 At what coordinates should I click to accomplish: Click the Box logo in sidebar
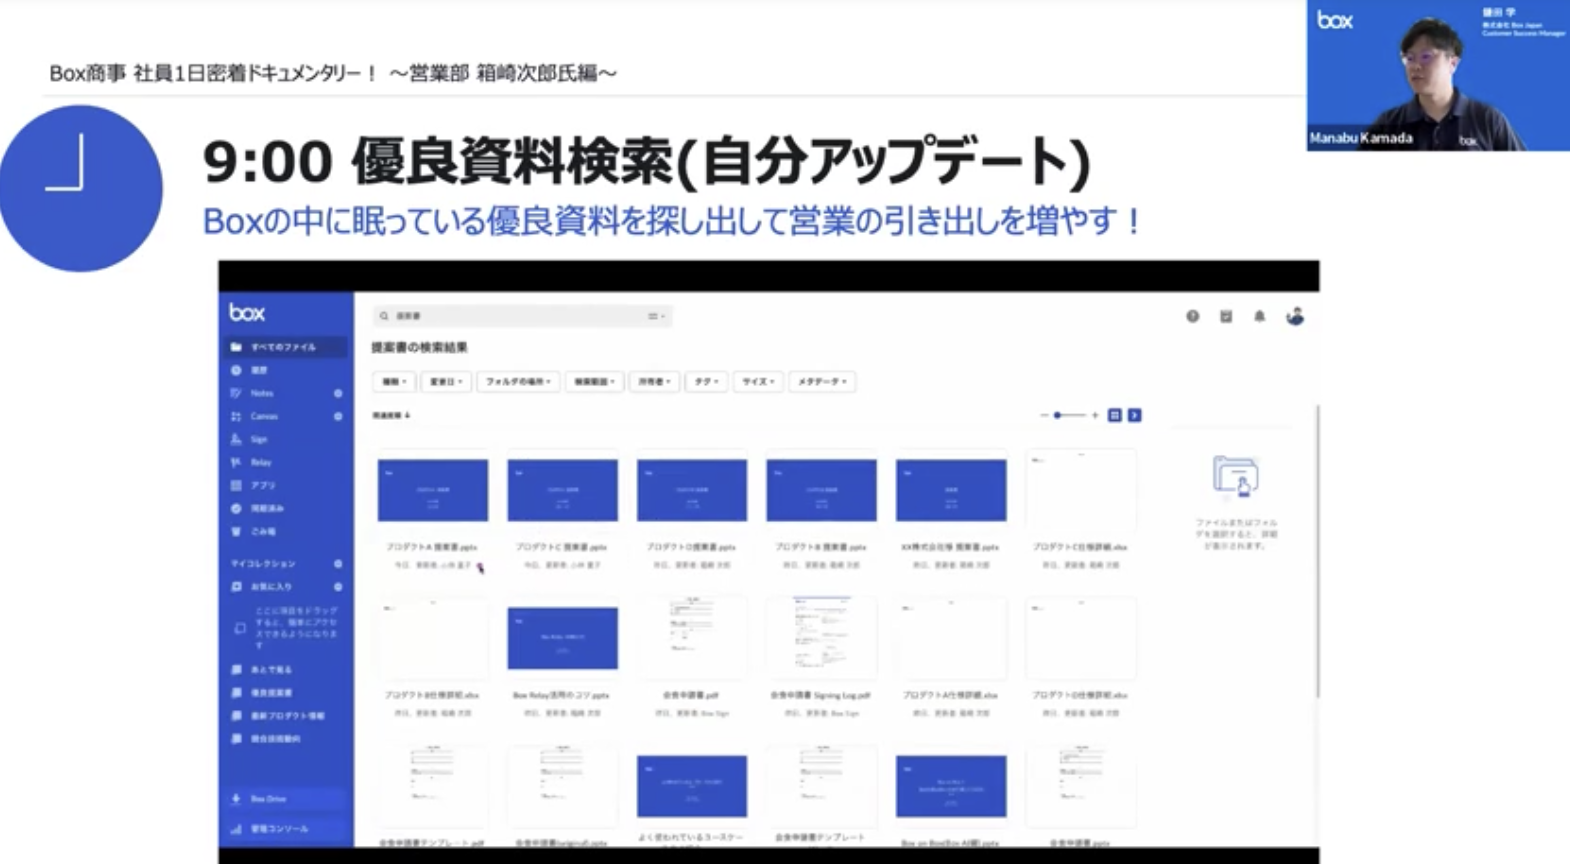tap(247, 313)
